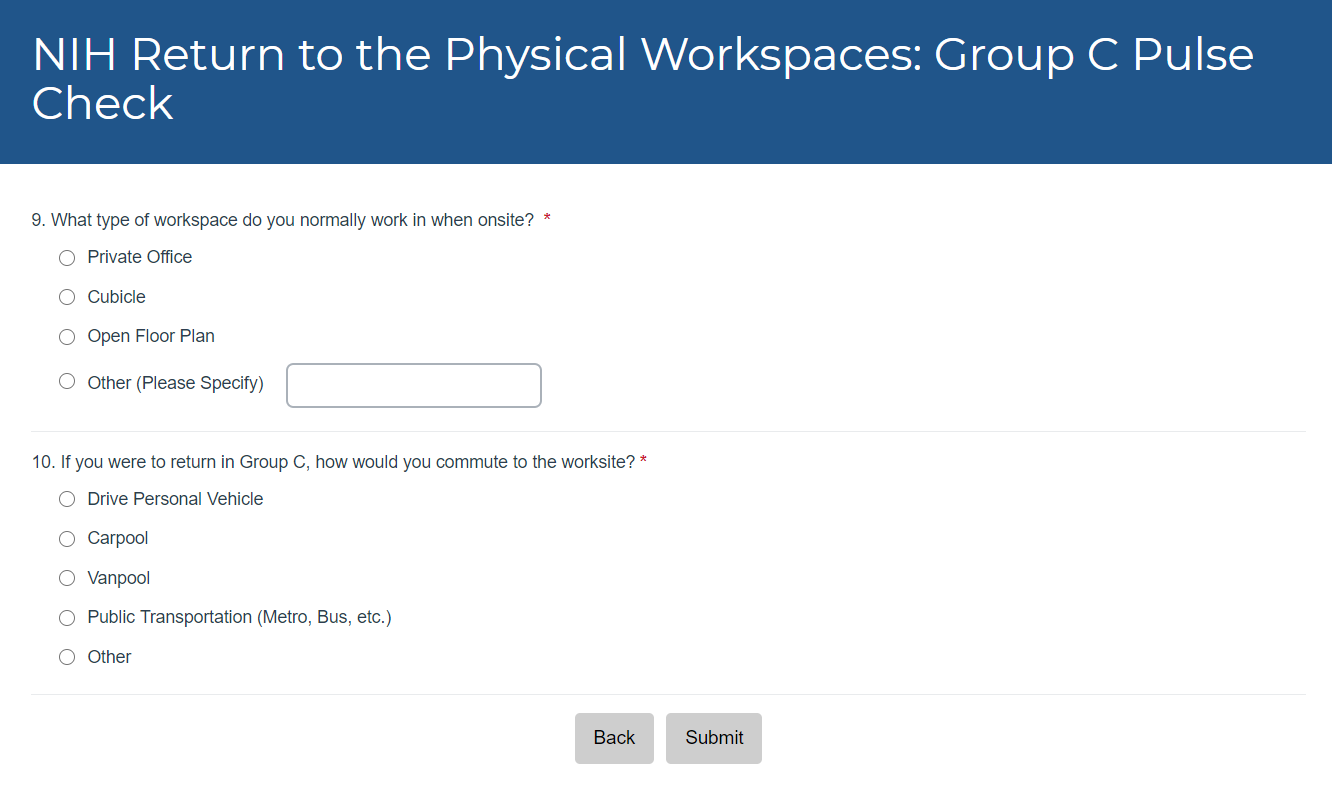Viewport: 1332px width, 788px height.
Task: Click Public Transportation (Metro, Bus, etc.) label
Action: click(x=239, y=617)
